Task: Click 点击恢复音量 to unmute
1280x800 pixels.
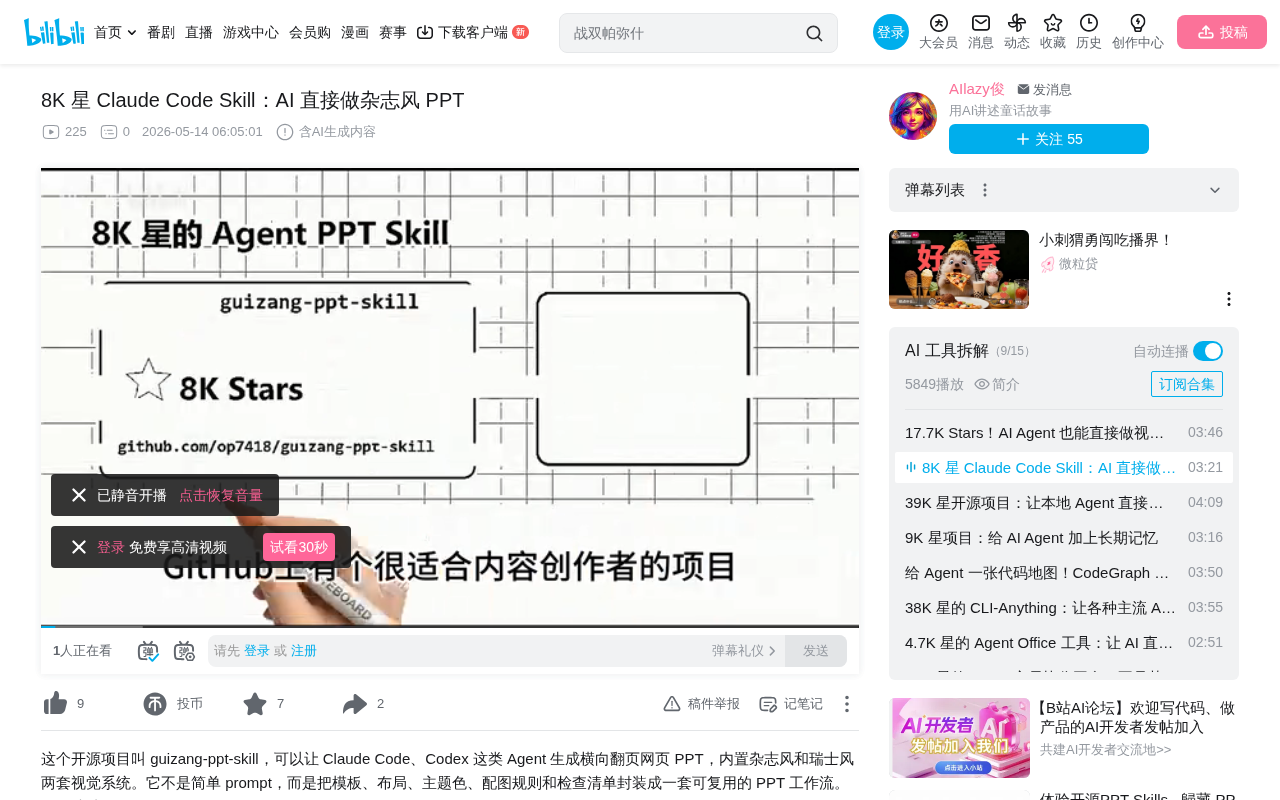Action: pyautogui.click(x=221, y=495)
